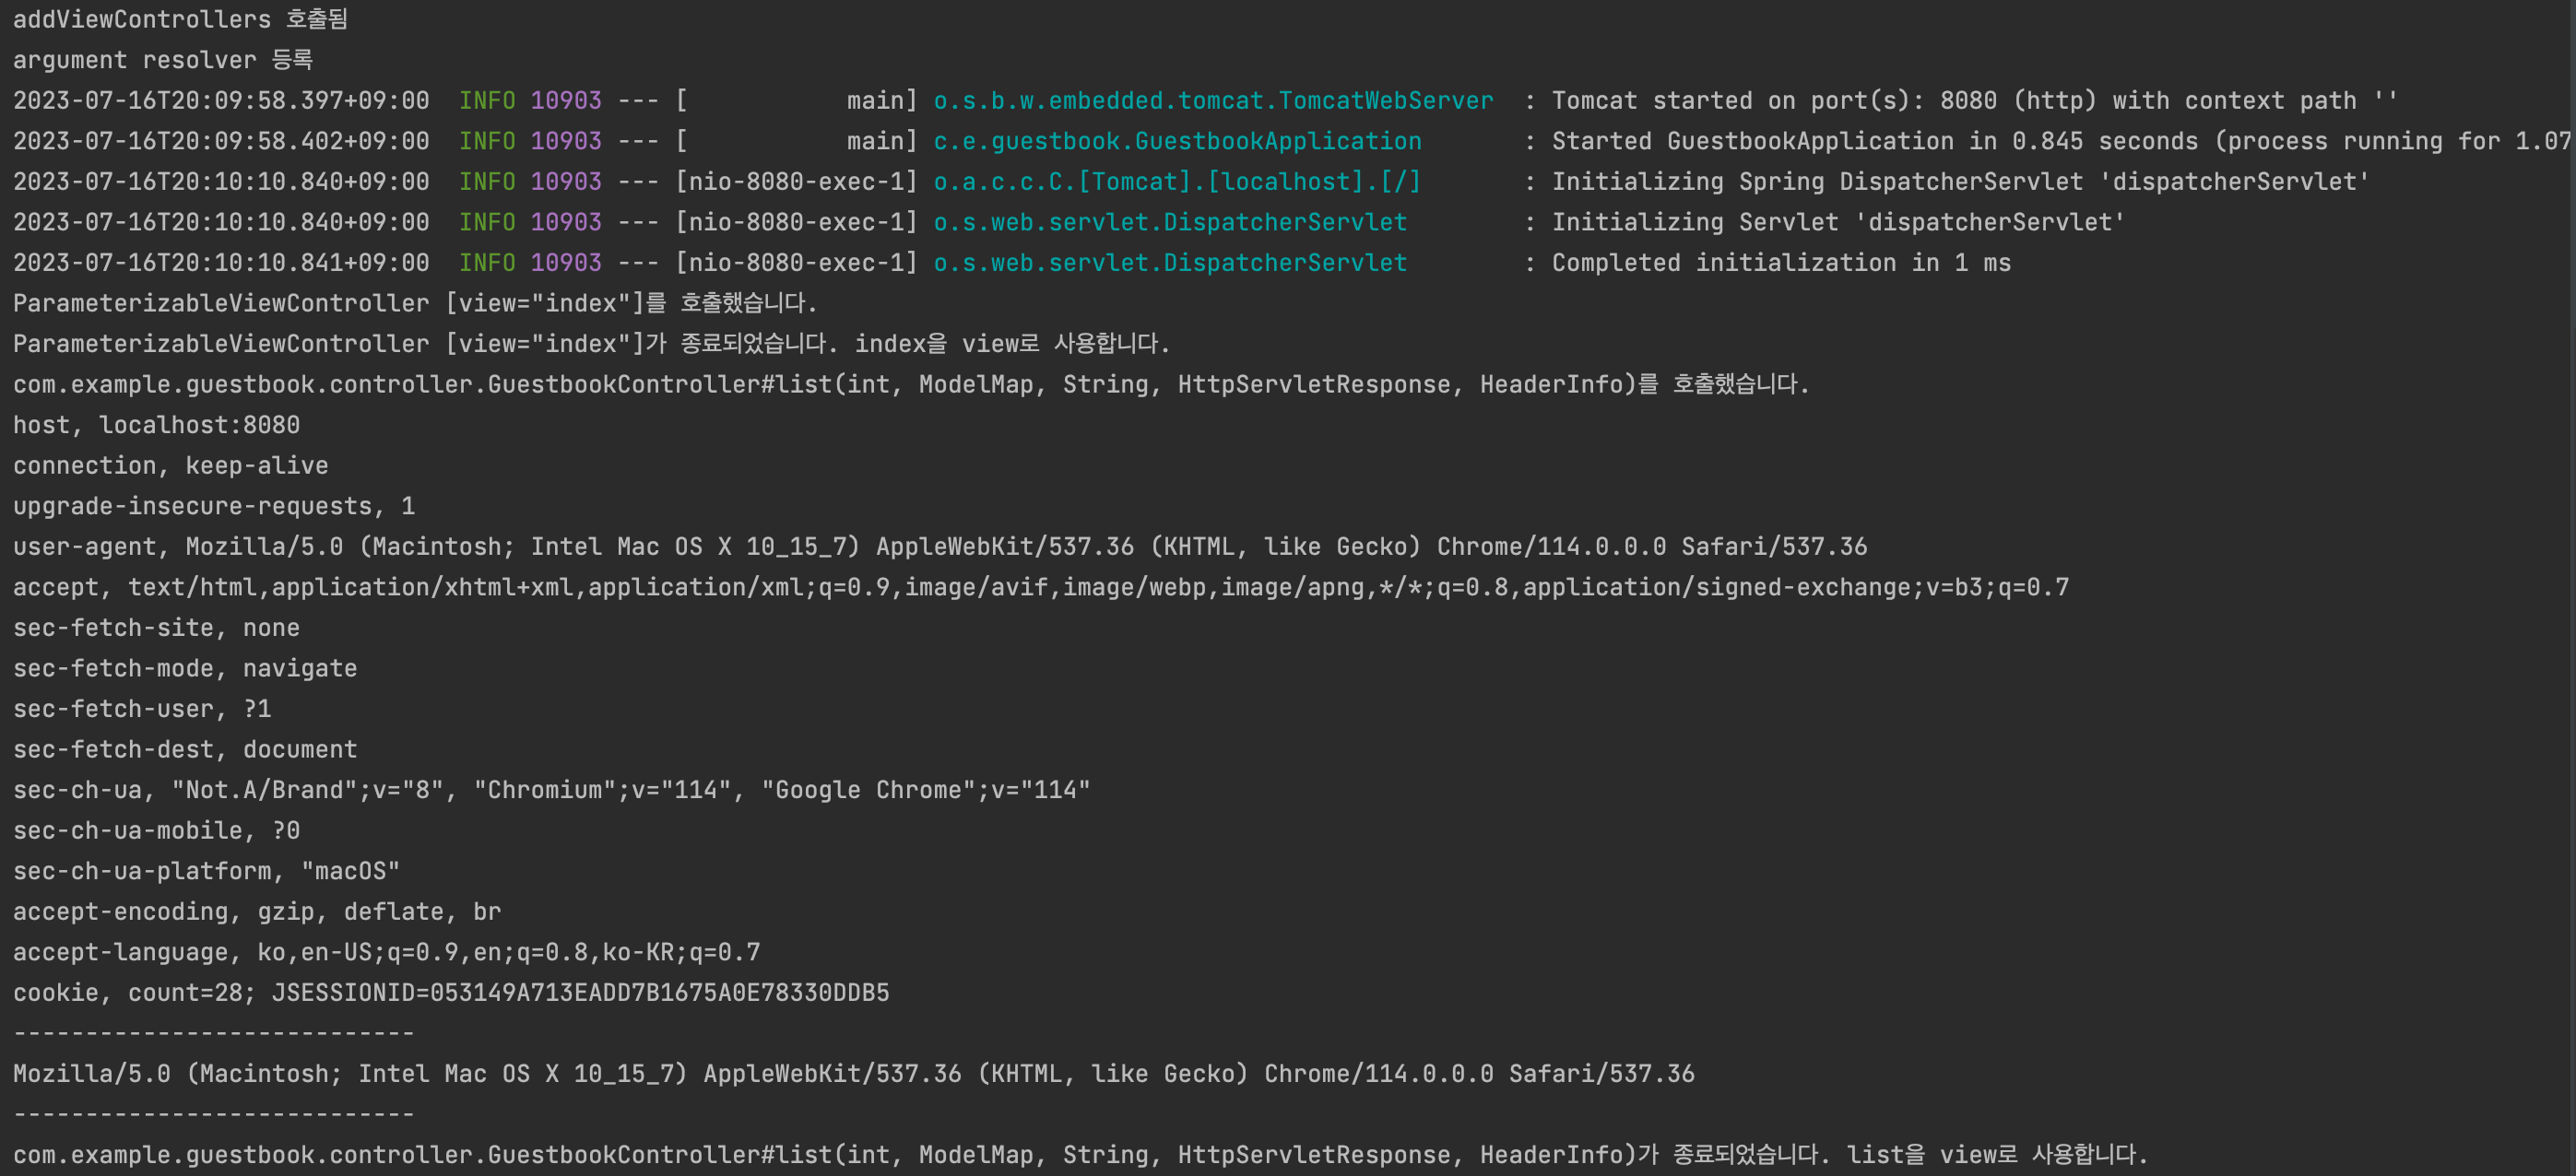
Task: Click the timestamp 2023-07-16T20:09:58.402+09:00
Action: pos(221,141)
